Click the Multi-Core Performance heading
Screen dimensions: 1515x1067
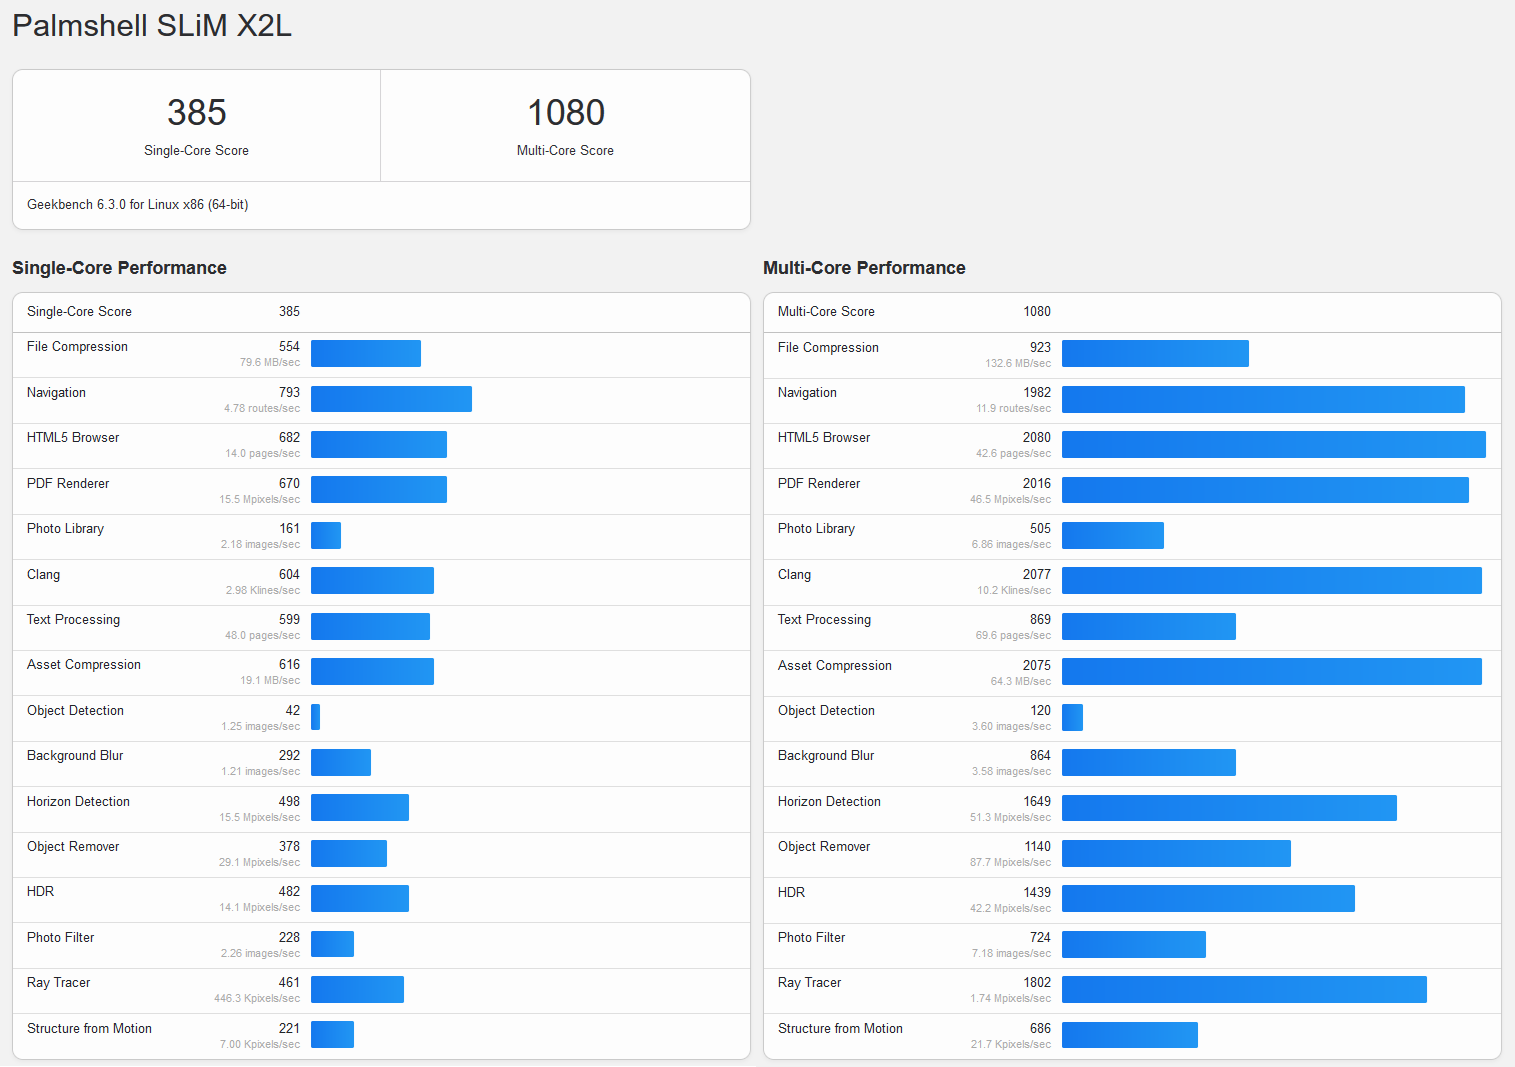pyautogui.click(x=864, y=267)
